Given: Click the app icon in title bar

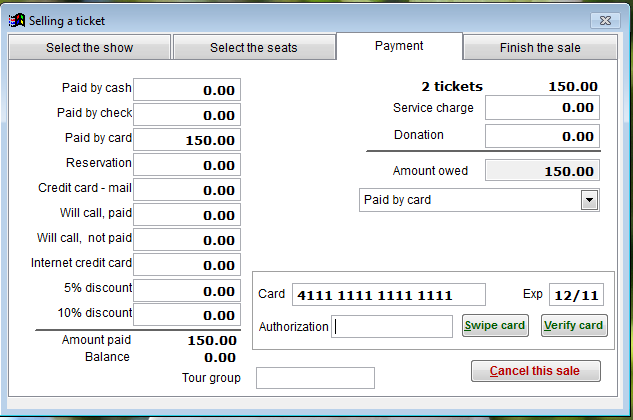Looking at the screenshot, I should tap(15, 20).
